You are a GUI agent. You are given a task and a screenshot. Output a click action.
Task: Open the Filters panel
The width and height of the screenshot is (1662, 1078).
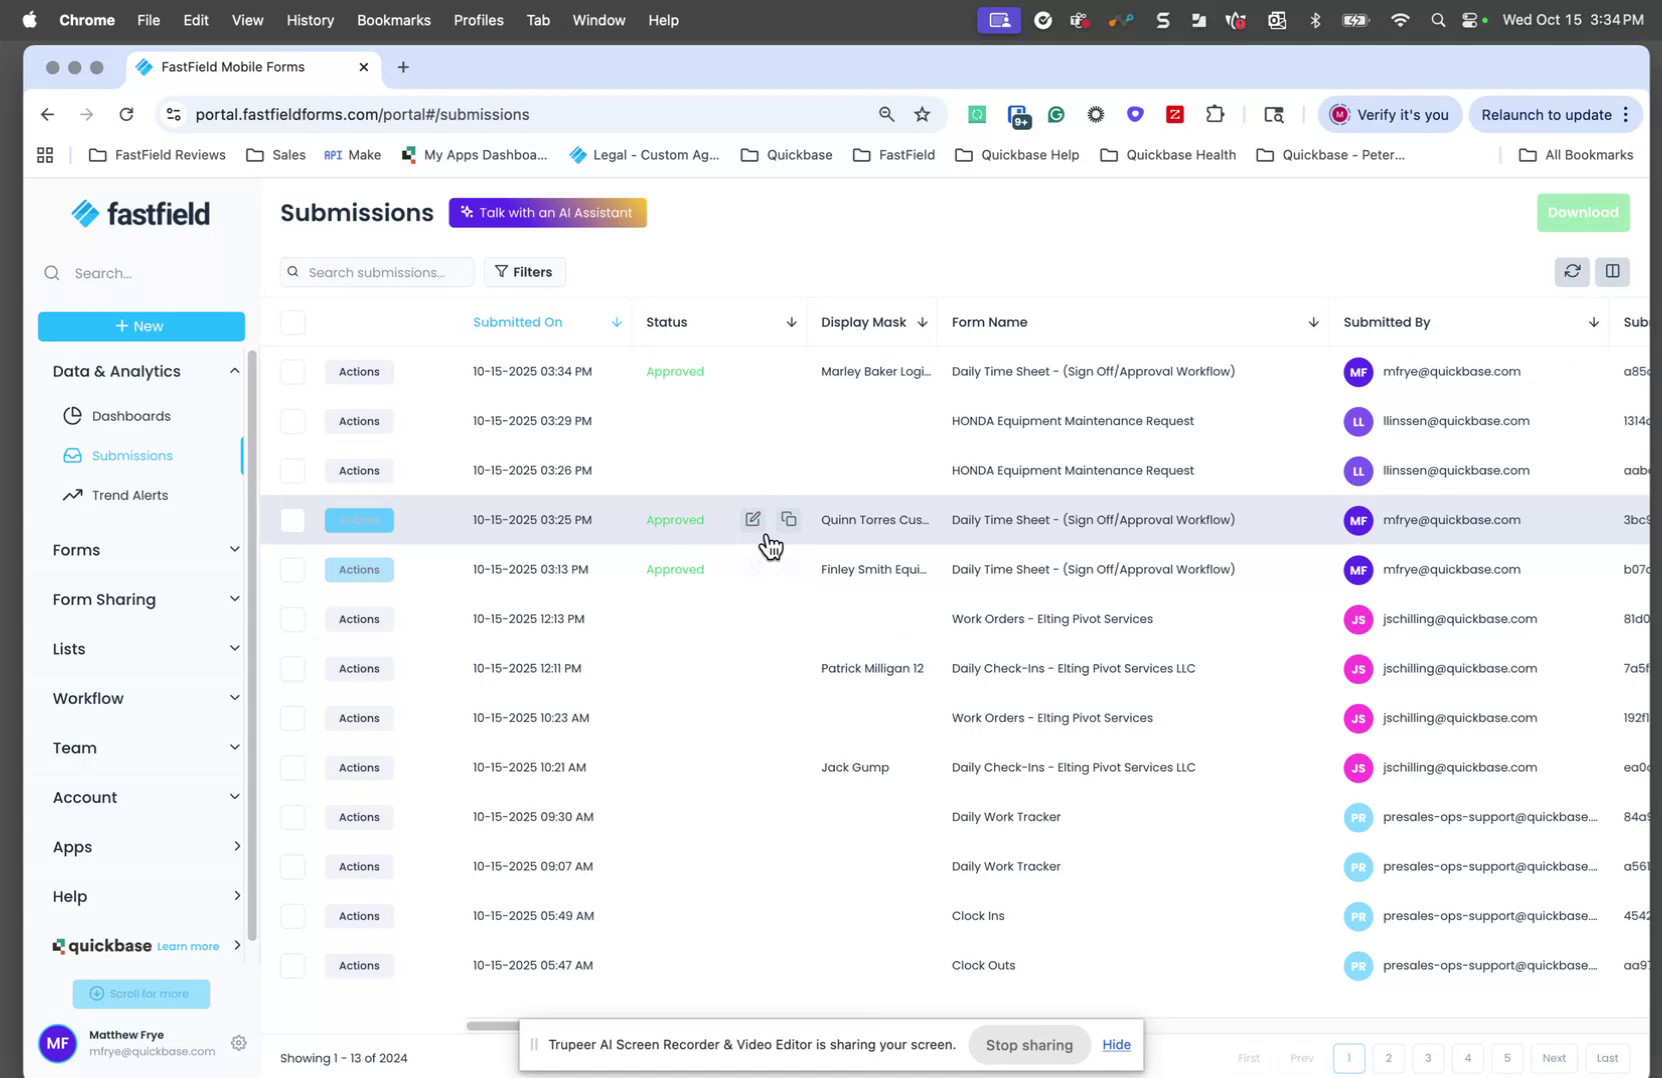pyautogui.click(x=524, y=271)
